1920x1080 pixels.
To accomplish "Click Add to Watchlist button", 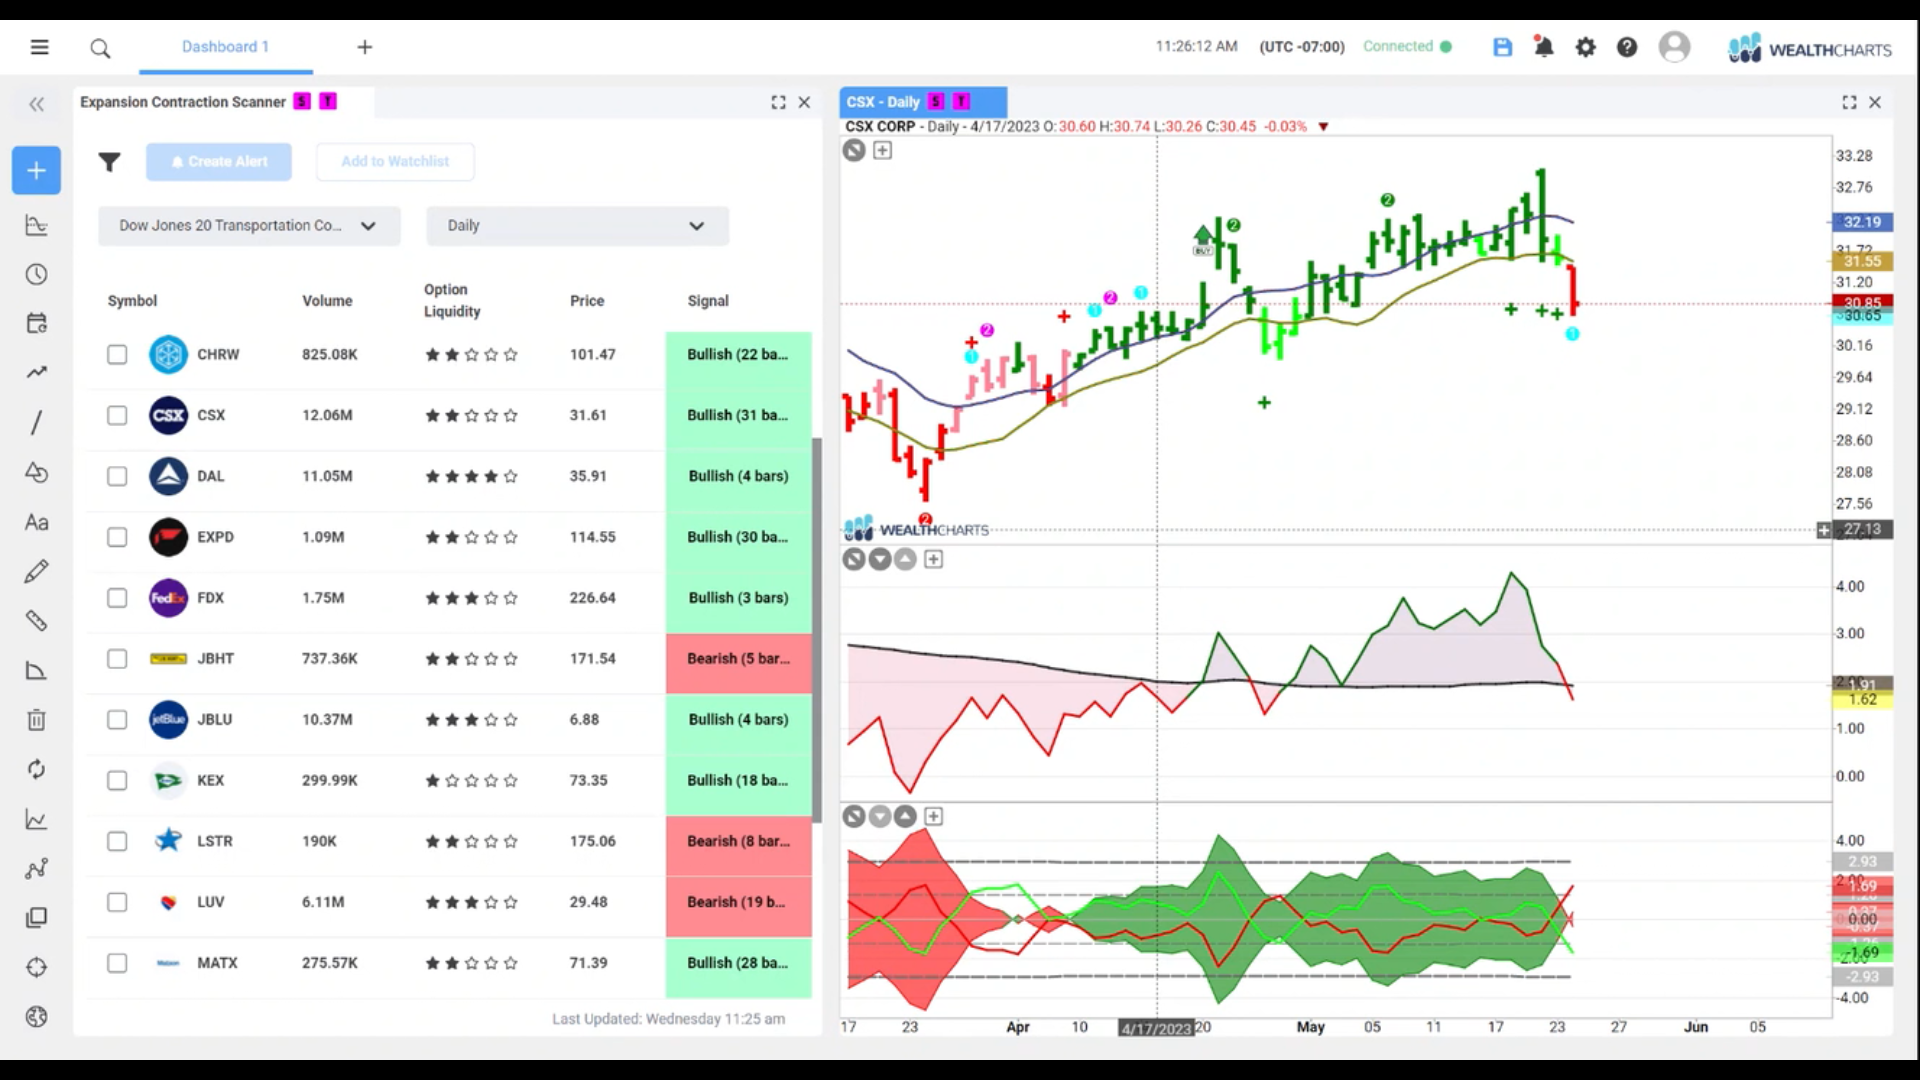I will click(395, 162).
